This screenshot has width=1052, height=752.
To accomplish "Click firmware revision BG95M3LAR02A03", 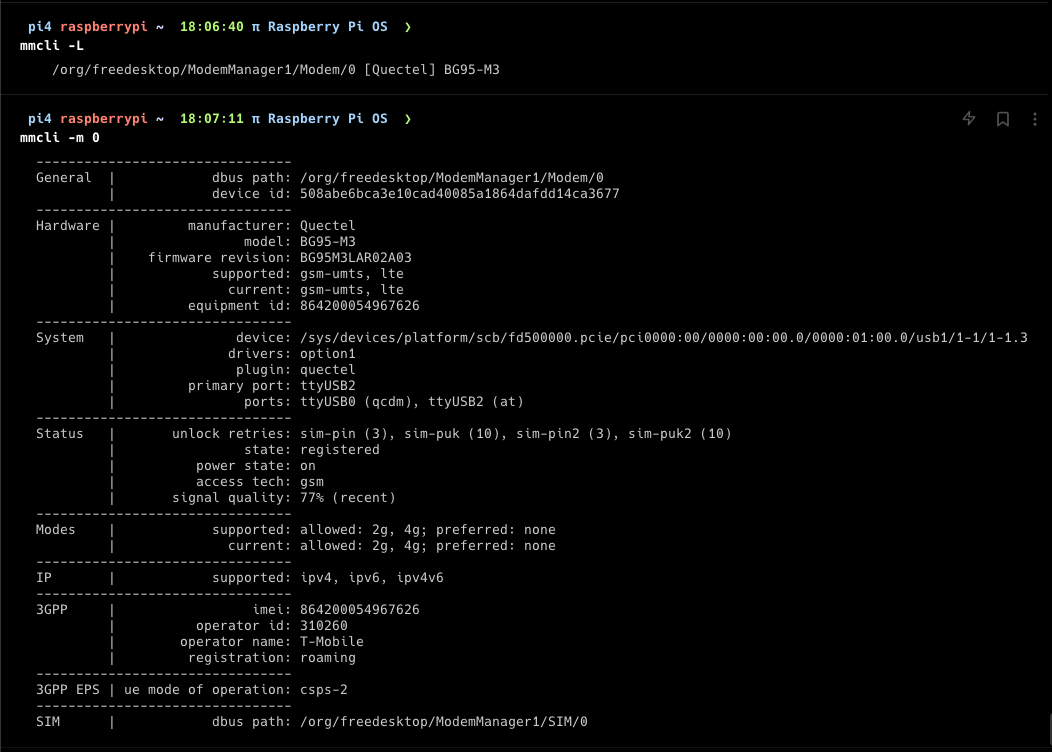I will pos(356,258).
